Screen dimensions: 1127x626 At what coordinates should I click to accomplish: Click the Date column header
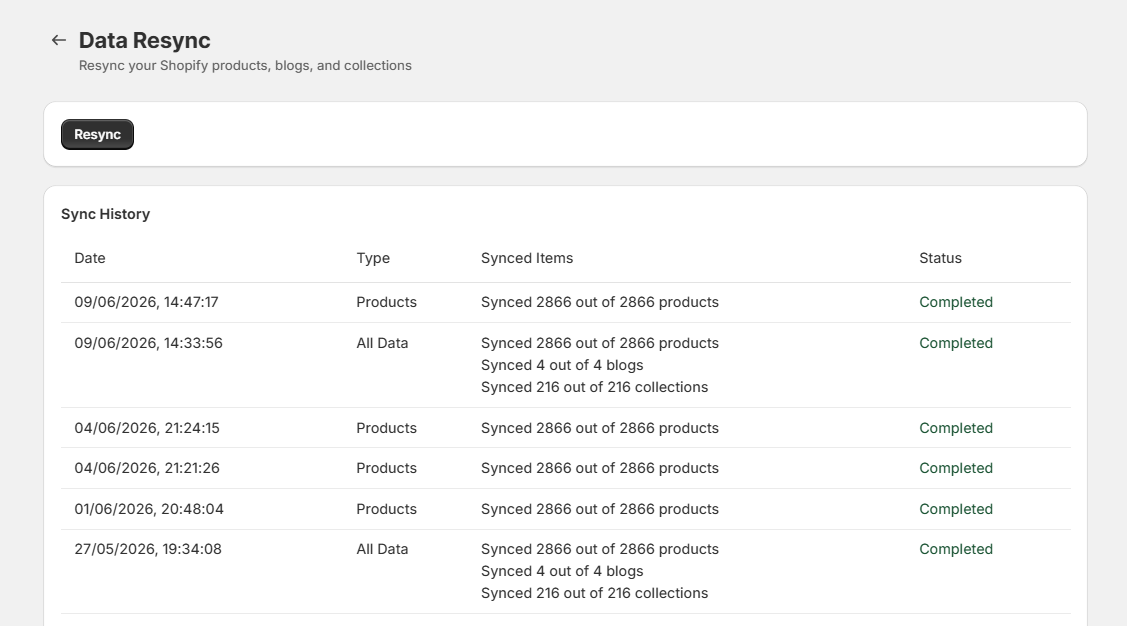coord(90,258)
